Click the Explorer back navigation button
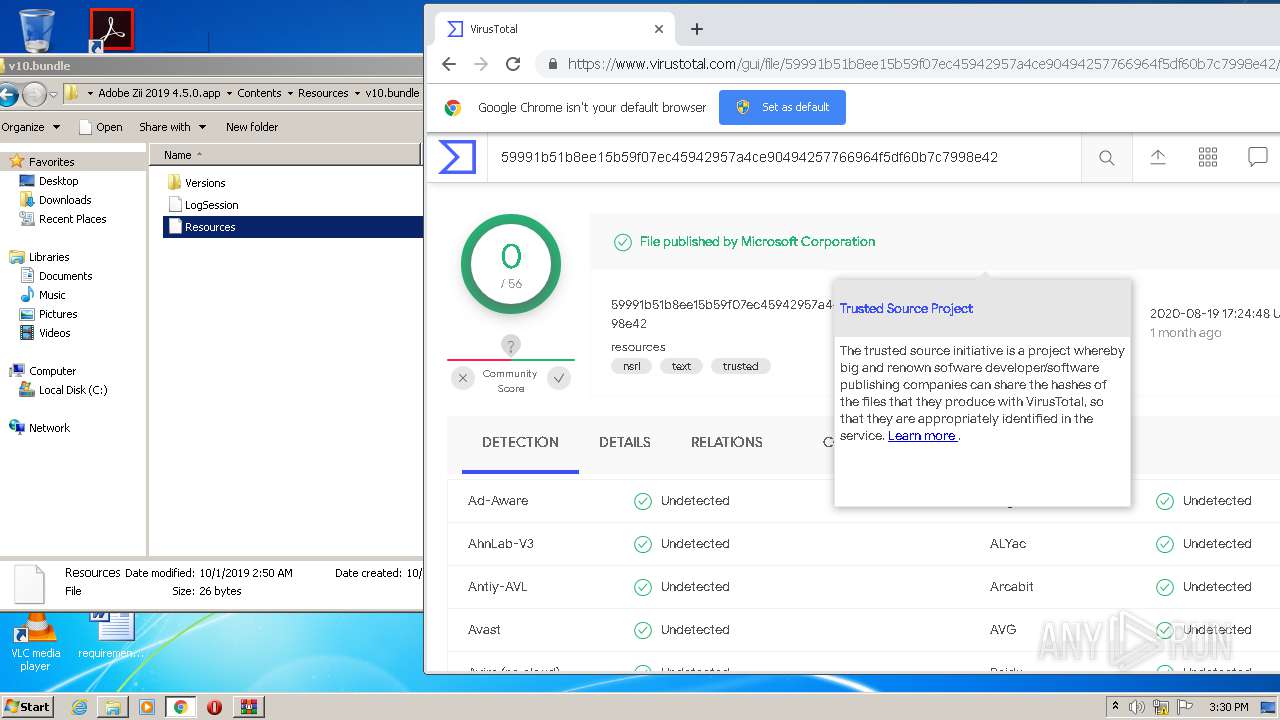Viewport: 1280px width, 720px height. (8, 94)
